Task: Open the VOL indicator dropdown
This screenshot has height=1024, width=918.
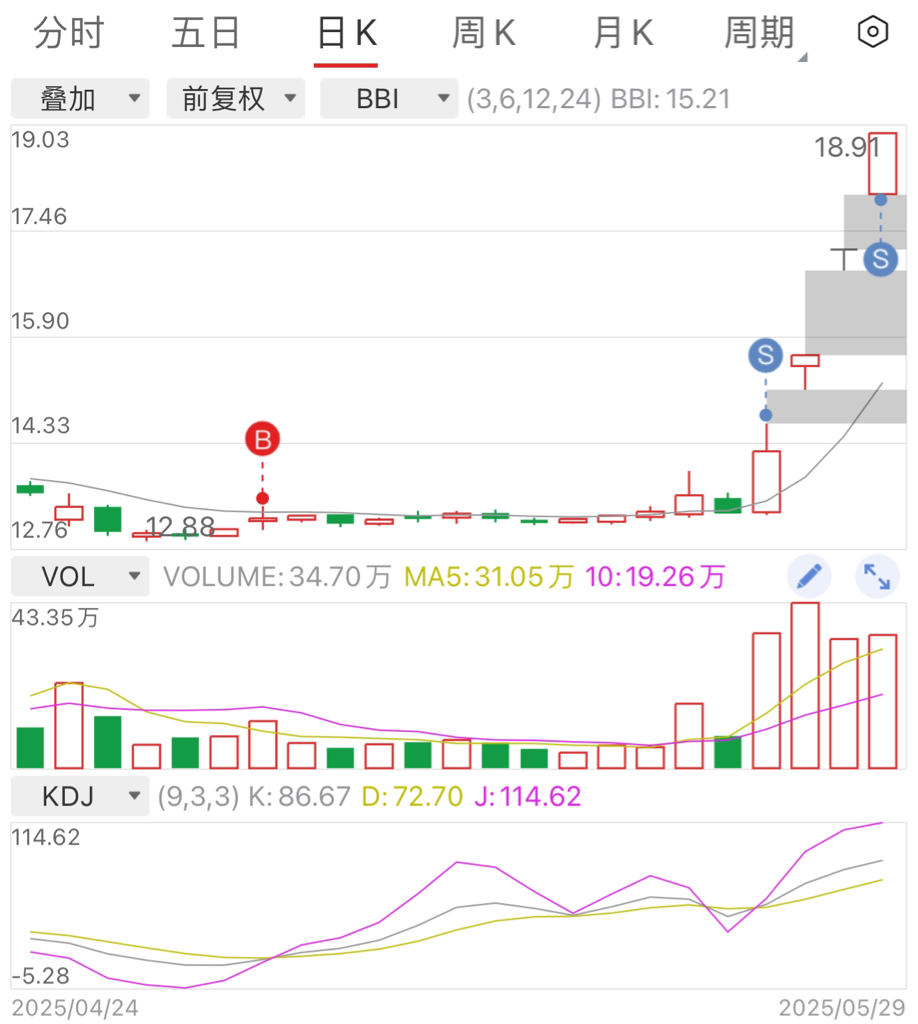Action: point(80,577)
